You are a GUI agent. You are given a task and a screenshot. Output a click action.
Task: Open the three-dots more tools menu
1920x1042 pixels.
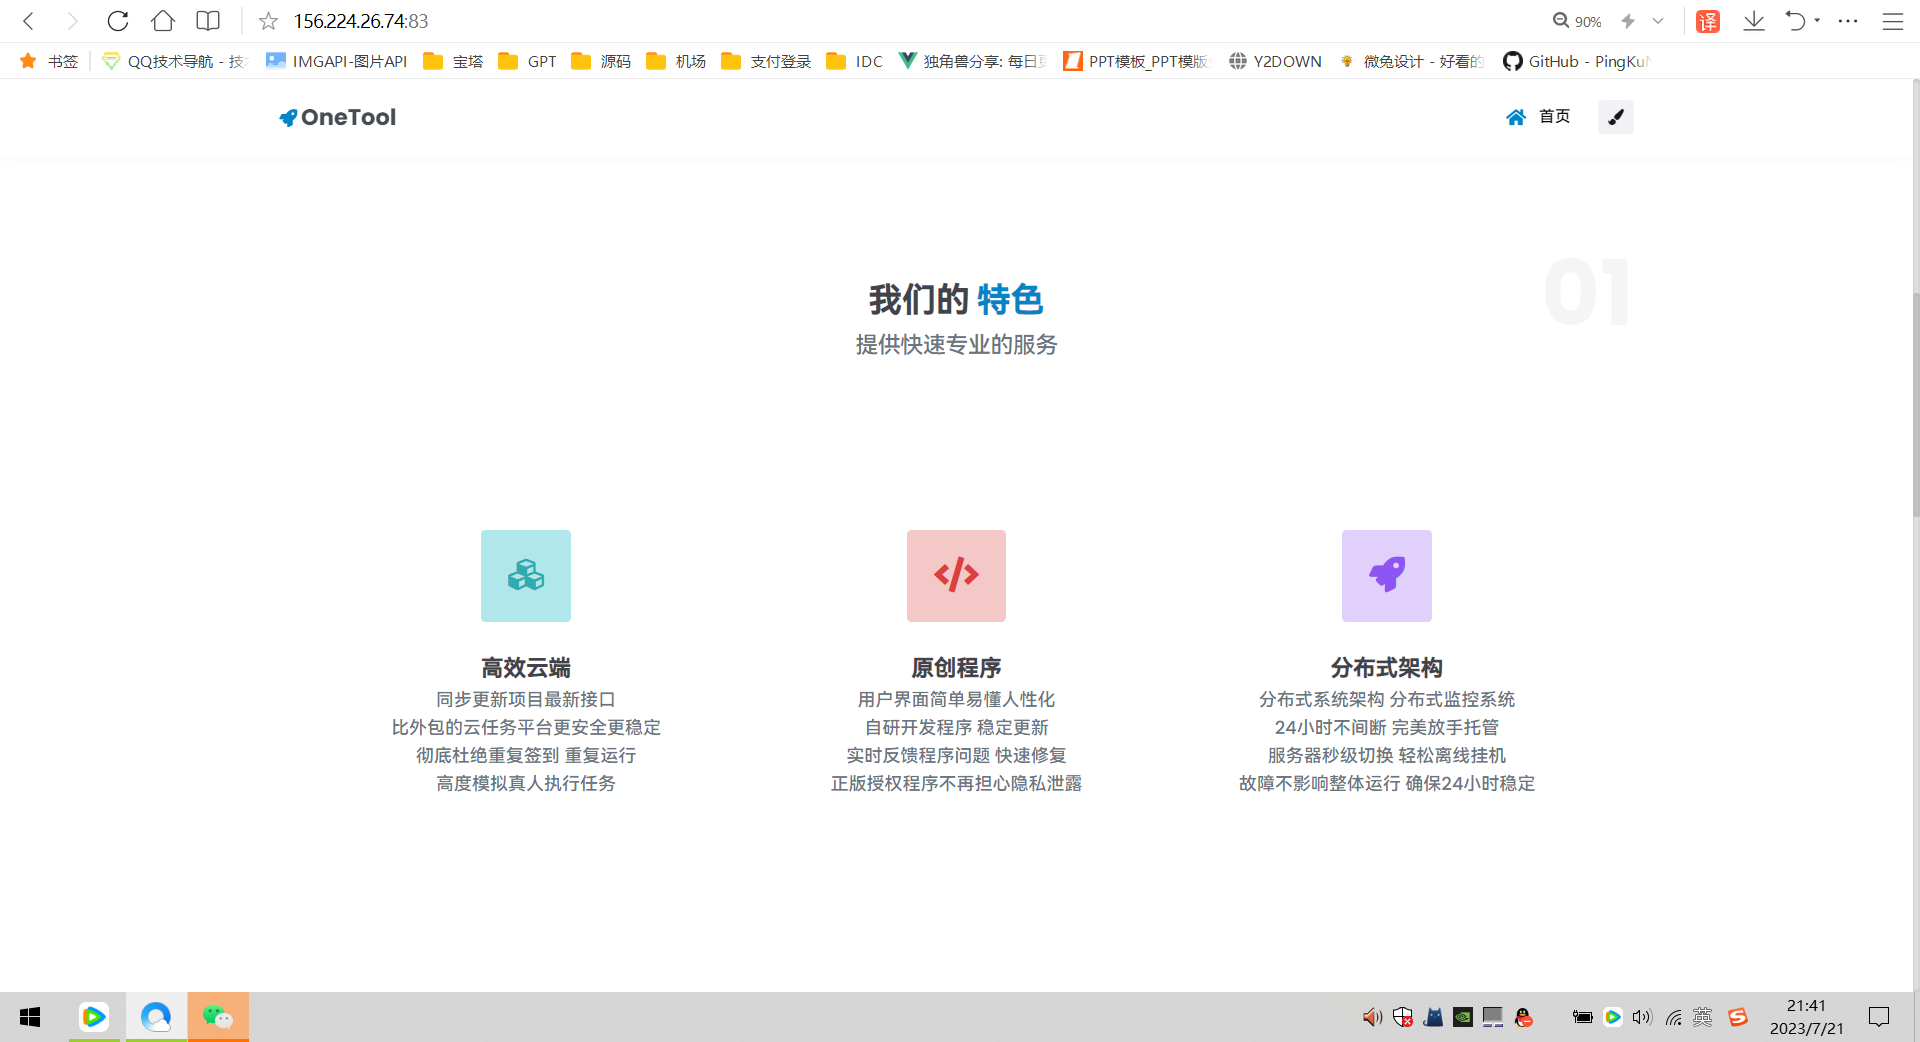point(1848,21)
